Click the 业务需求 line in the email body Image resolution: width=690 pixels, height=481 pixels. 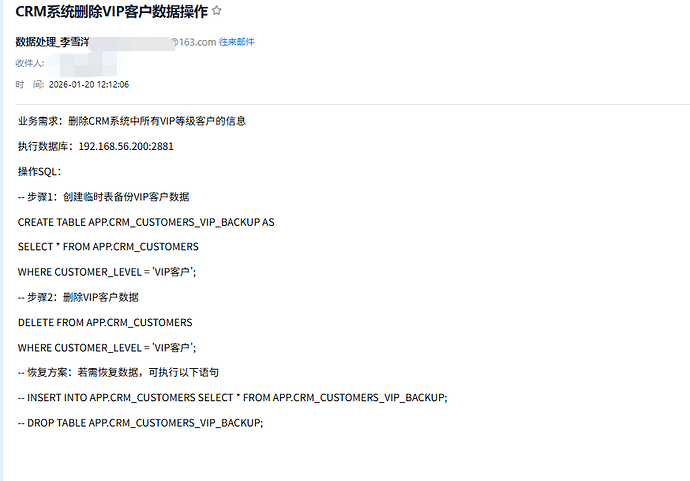click(131, 121)
